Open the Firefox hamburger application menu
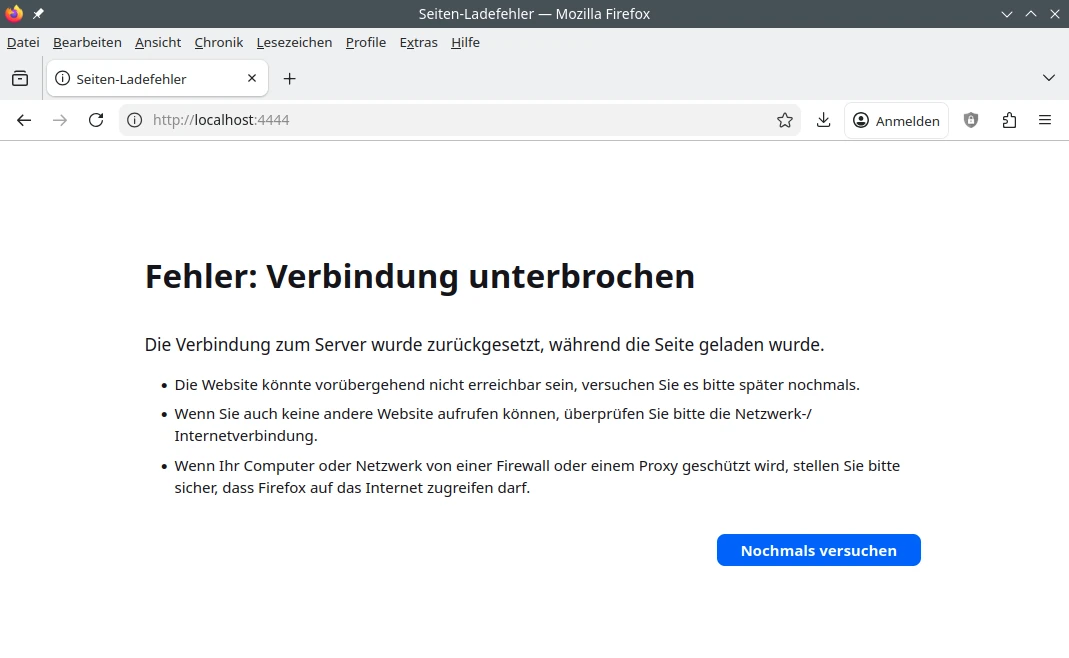The height and width of the screenshot is (658, 1069). pyautogui.click(x=1045, y=121)
